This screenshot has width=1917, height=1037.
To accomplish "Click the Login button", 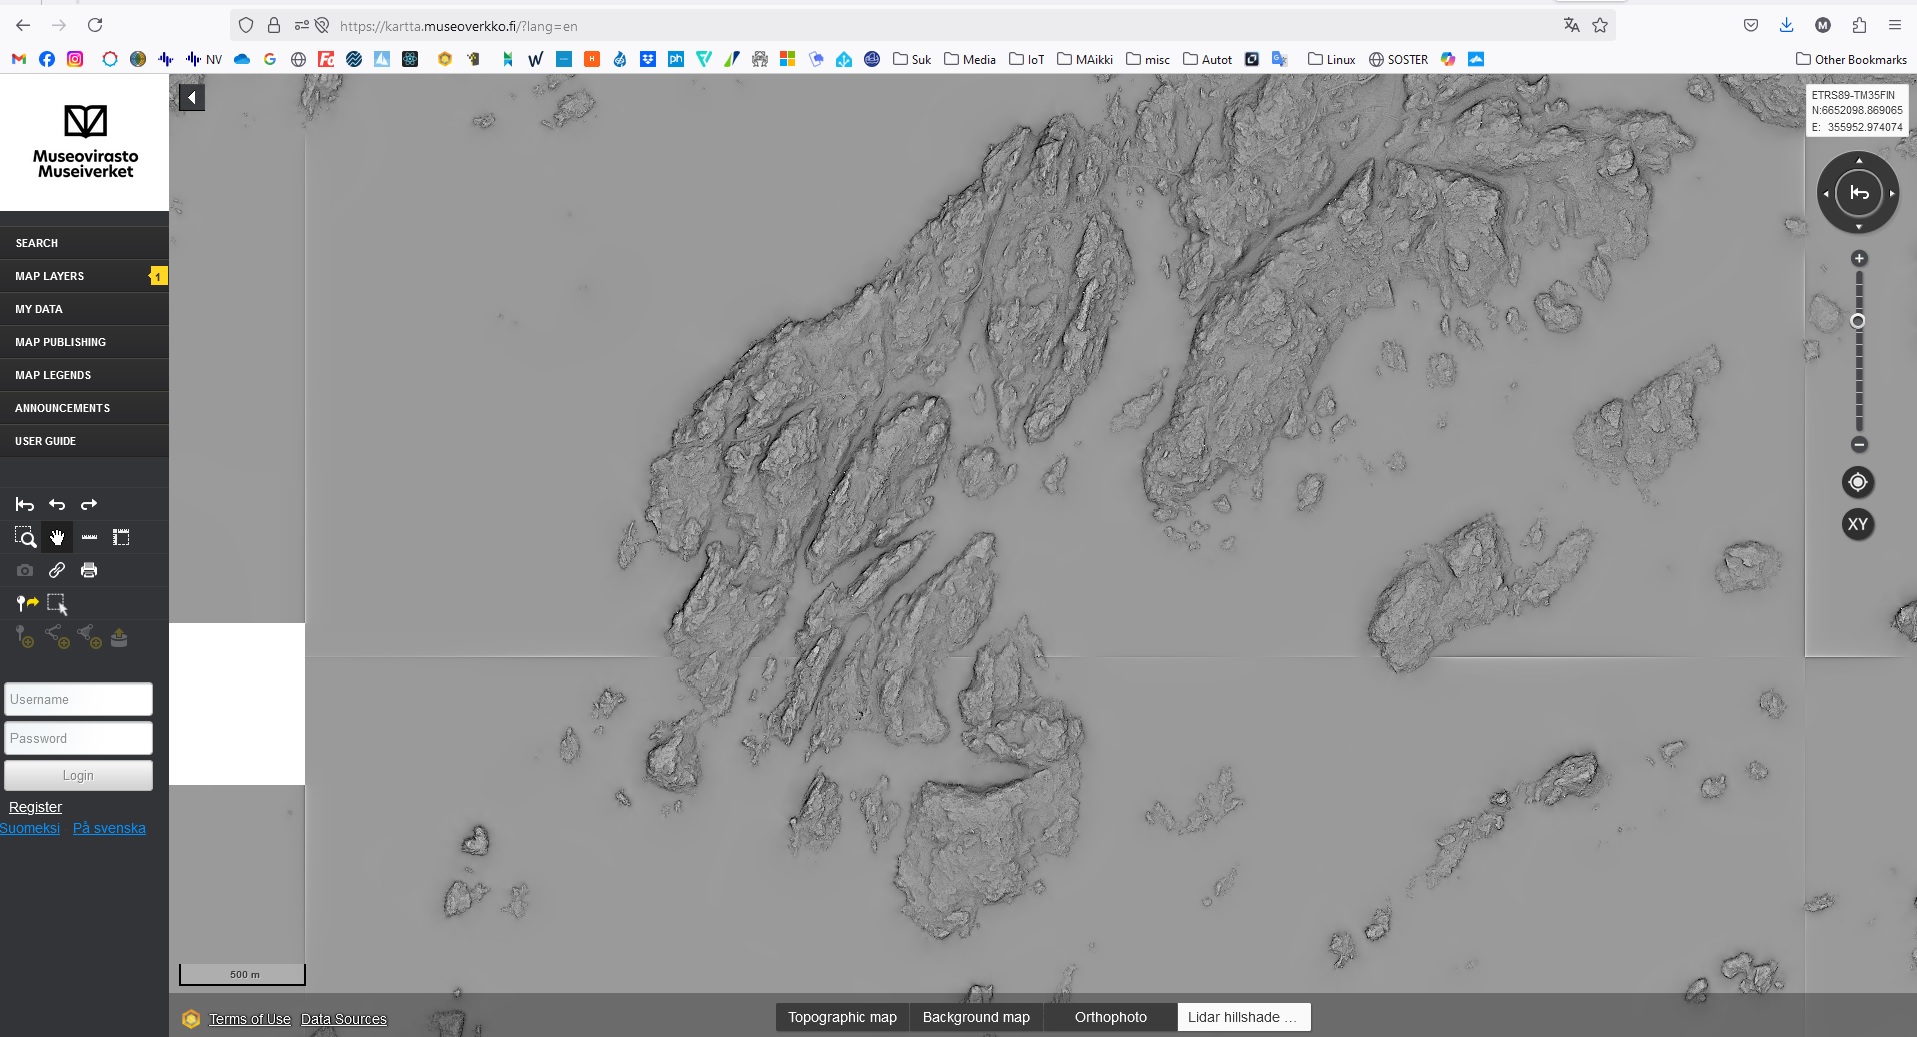I will [x=78, y=776].
